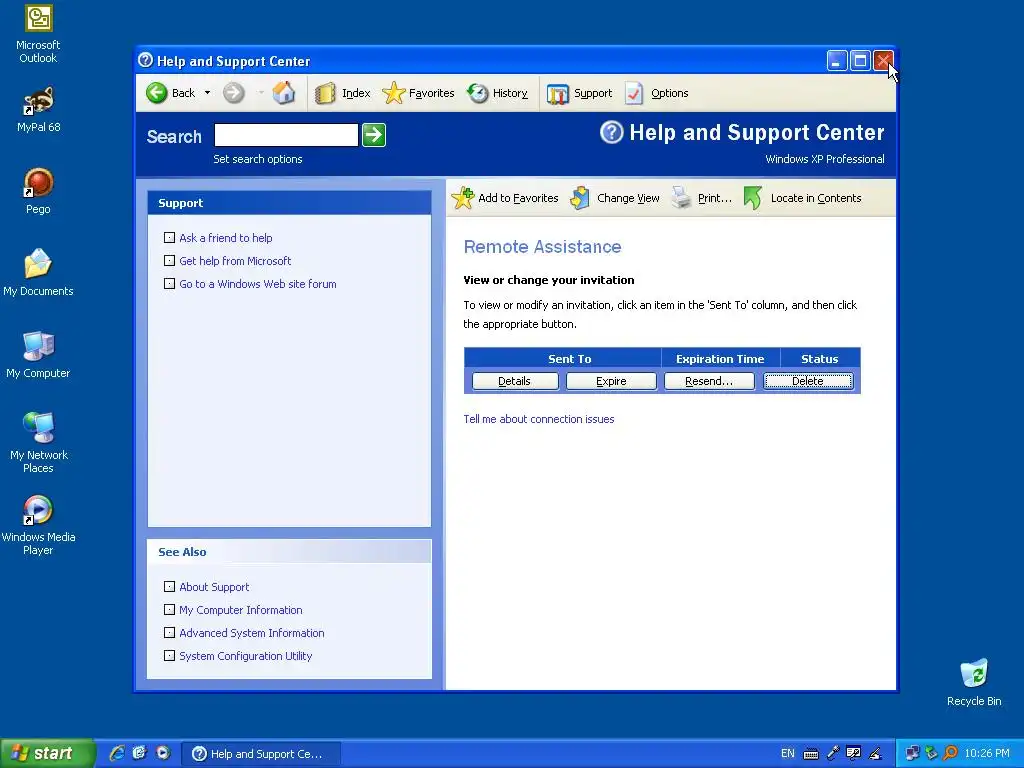Click the taskbar clock showing 10:26 PM

pyautogui.click(x=987, y=754)
